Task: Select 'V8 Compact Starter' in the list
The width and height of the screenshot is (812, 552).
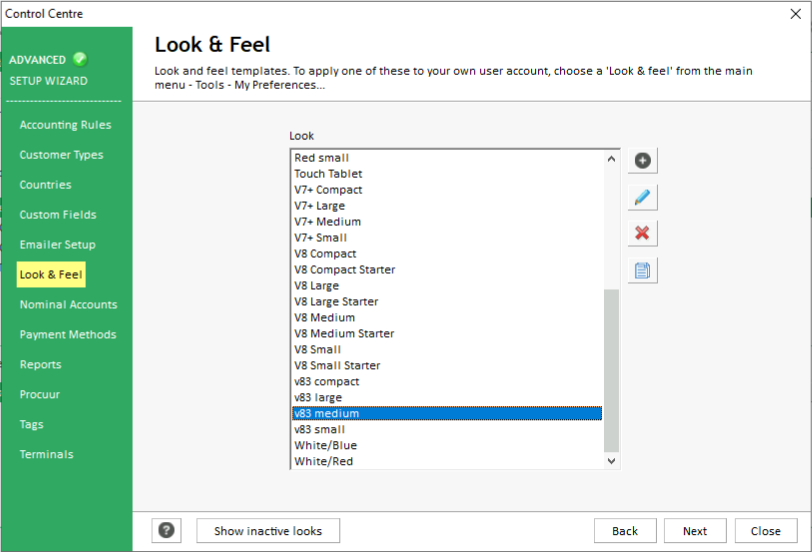Action: pos(447,270)
